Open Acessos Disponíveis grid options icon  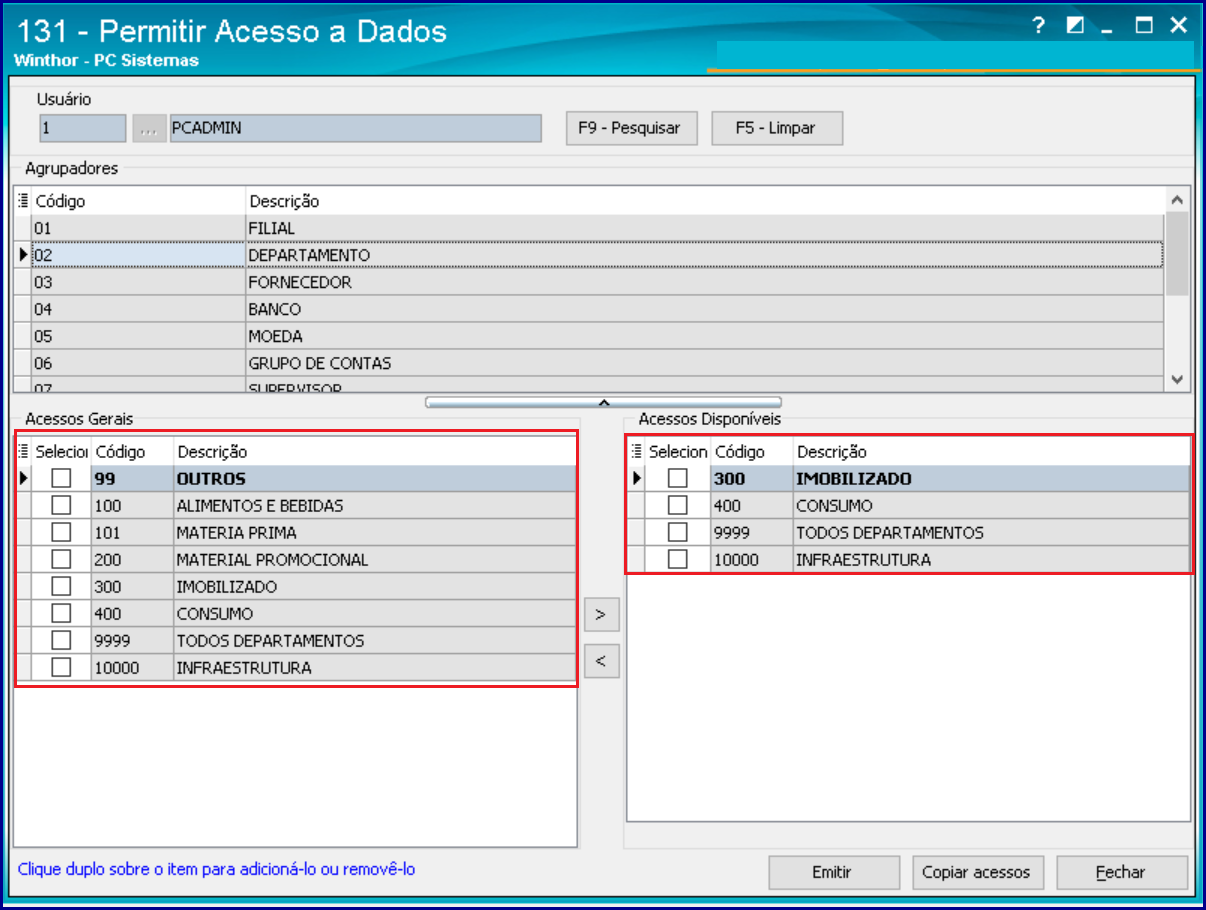point(637,452)
